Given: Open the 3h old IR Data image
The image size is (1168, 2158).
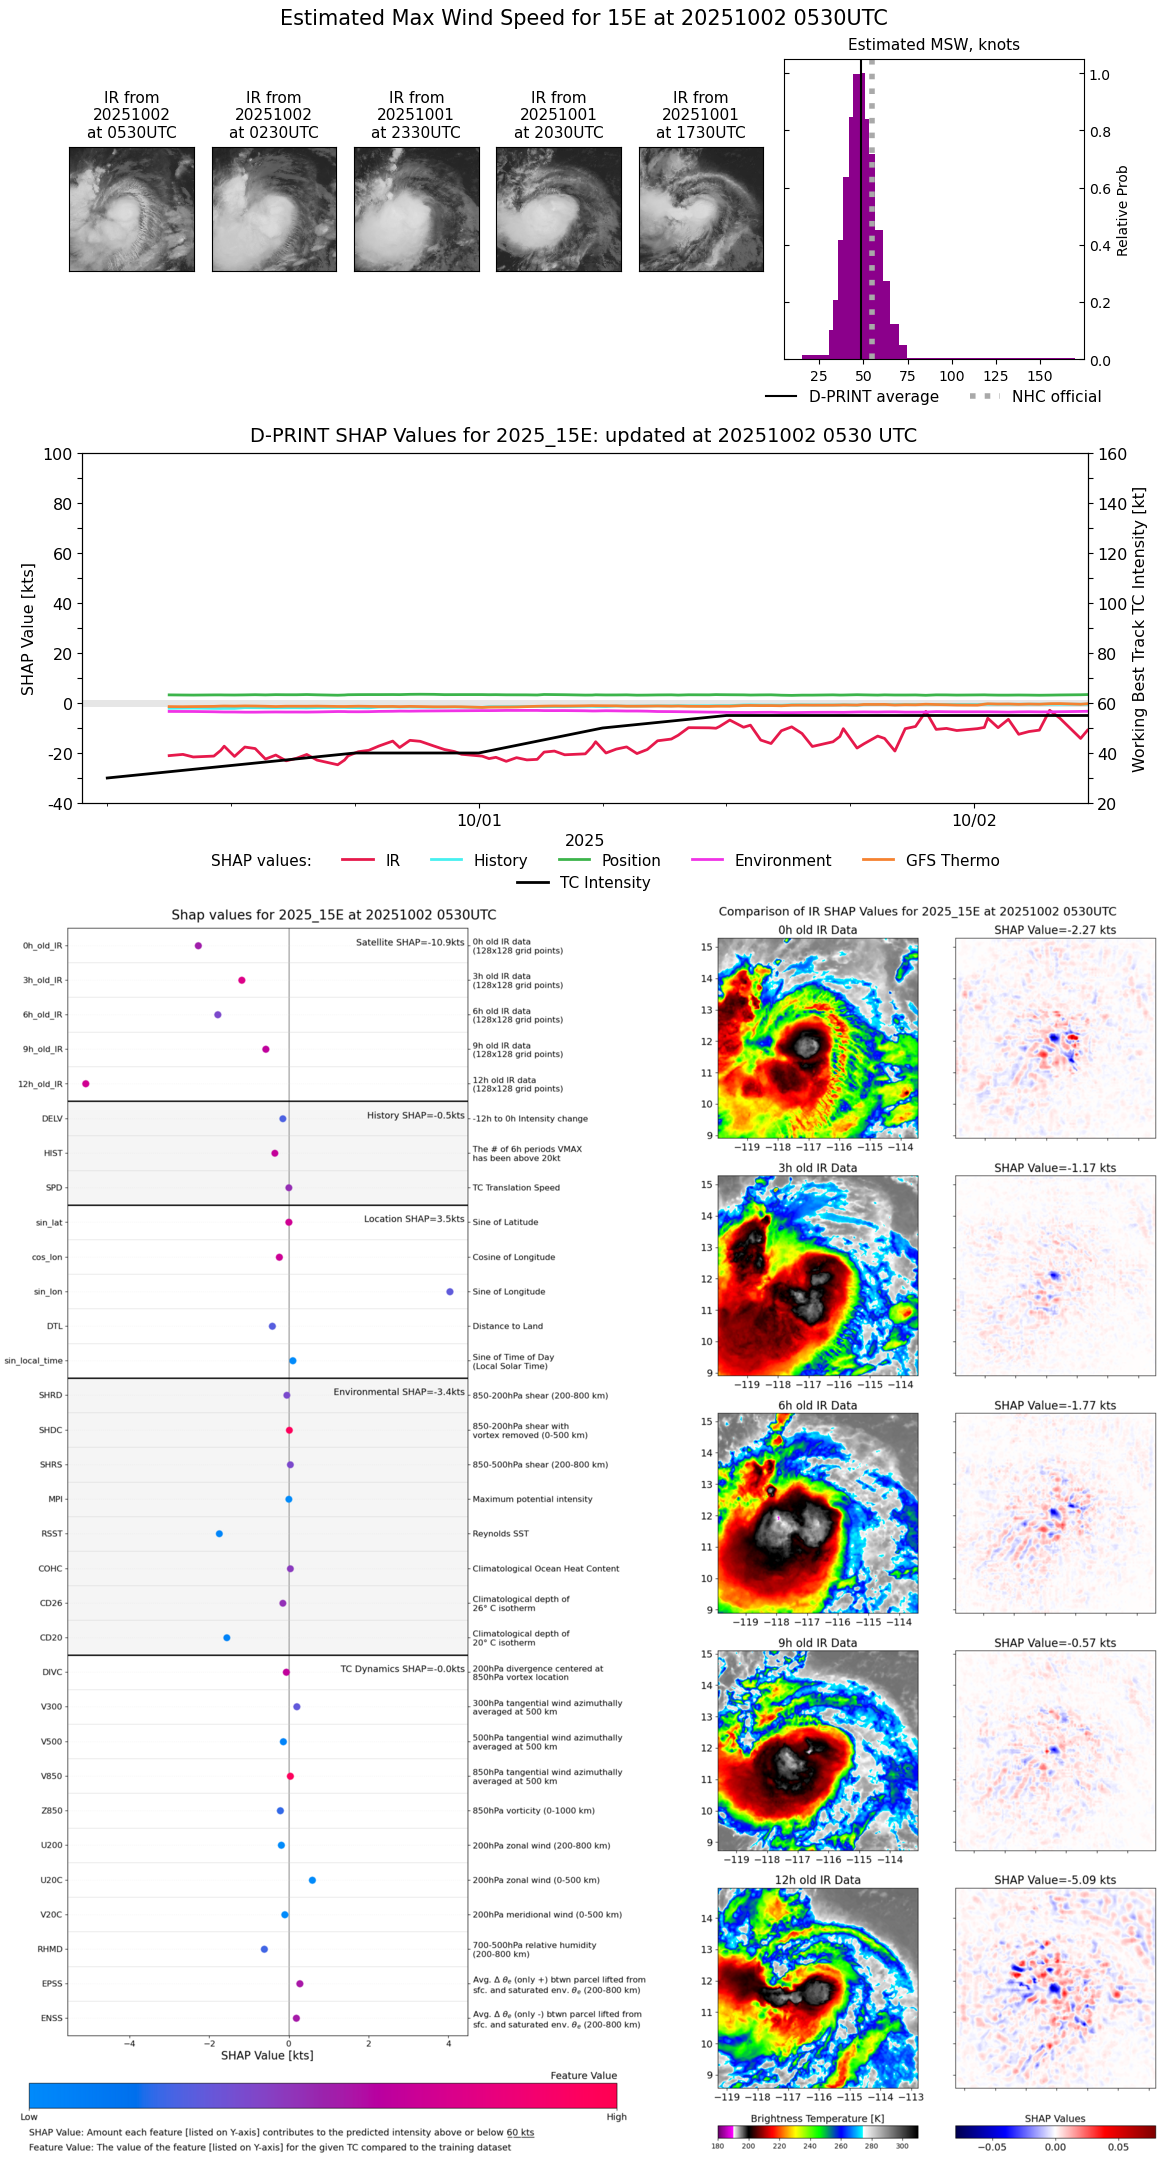Looking at the screenshot, I should pyautogui.click(x=818, y=1275).
